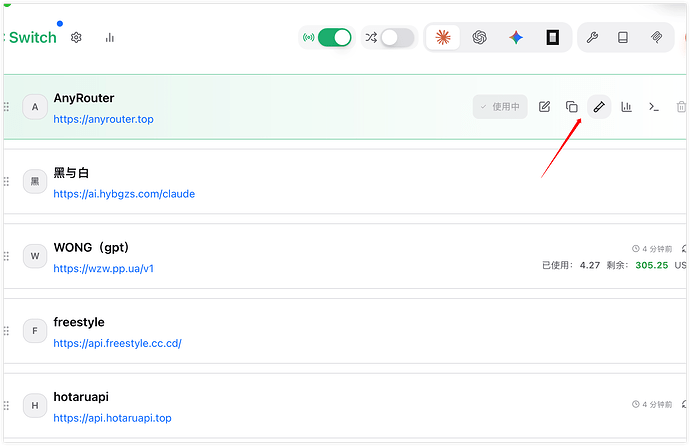Select the Claude starburst app tab
Screen dimensions: 690x446
click(x=443, y=37)
